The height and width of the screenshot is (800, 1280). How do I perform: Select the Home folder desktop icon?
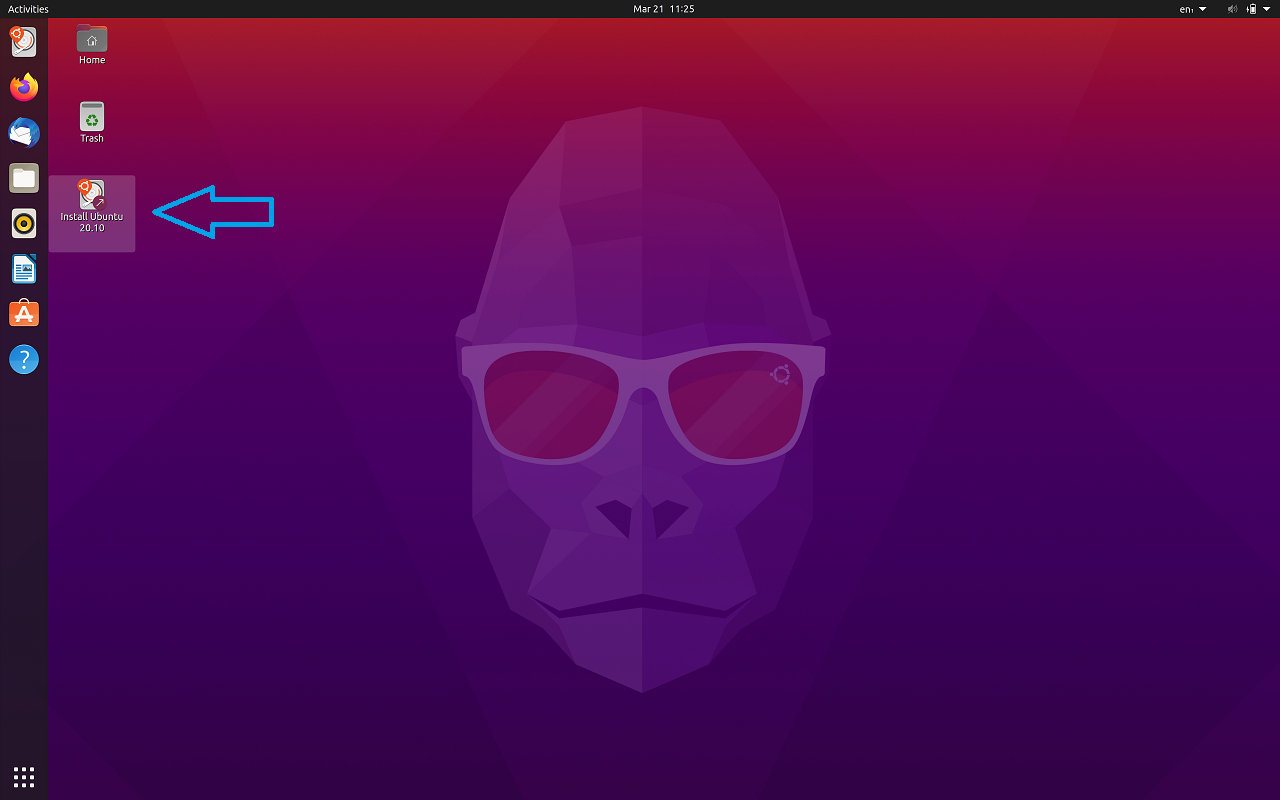point(92,46)
